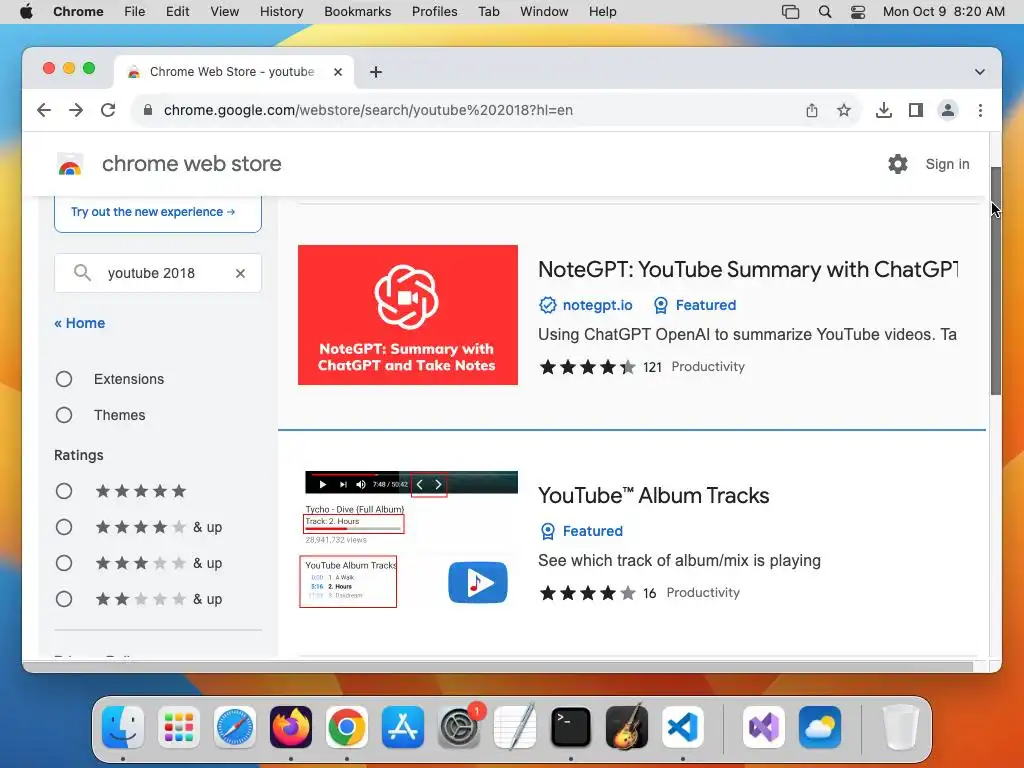Viewport: 1024px width, 768px height.
Task: Click the youtube 2018 search field
Action: tap(158, 273)
